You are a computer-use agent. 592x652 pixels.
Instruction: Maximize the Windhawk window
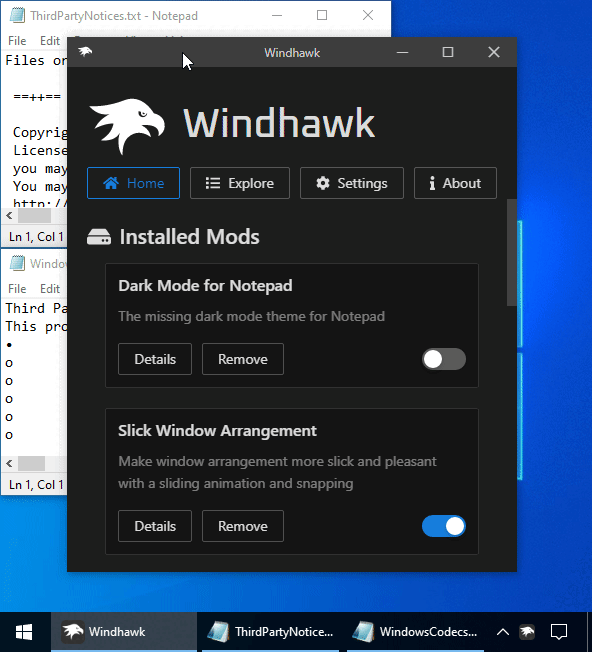click(448, 52)
